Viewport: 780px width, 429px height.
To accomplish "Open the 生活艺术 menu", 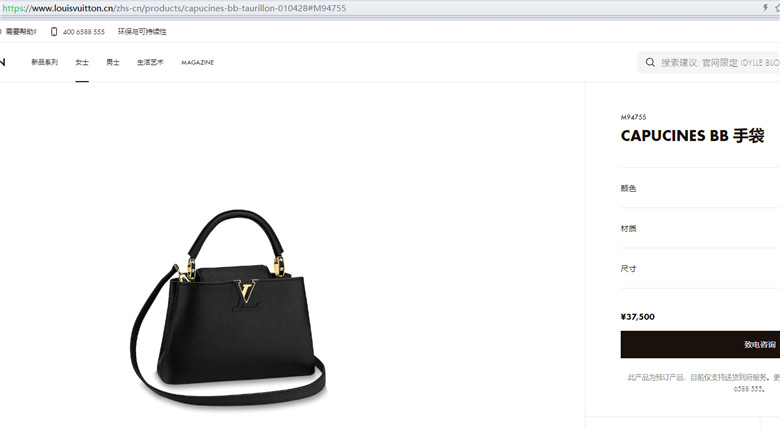I will [x=150, y=62].
